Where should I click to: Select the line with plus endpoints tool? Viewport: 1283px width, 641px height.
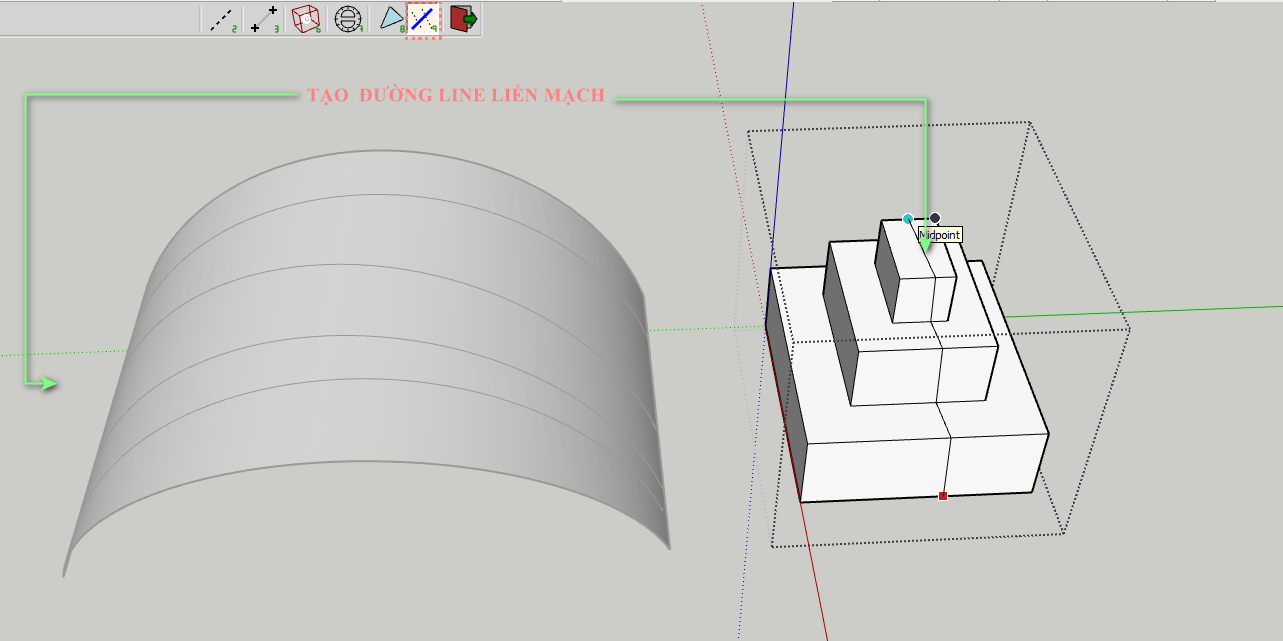pyautogui.click(x=264, y=19)
